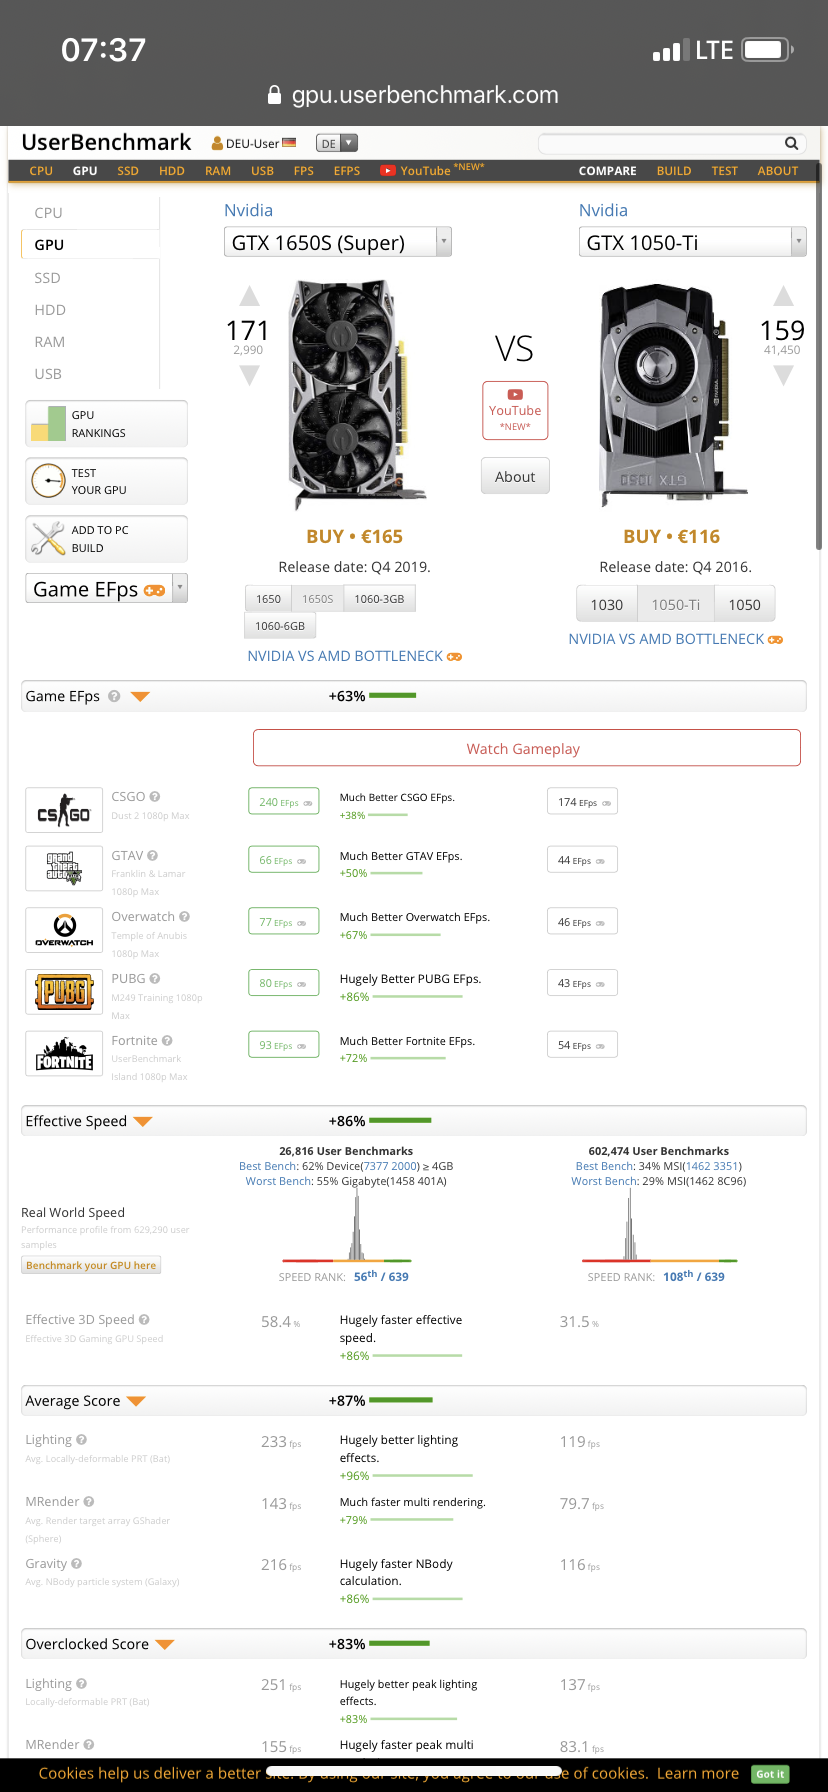Click the browser URL gpu.userbenchmark.com
The height and width of the screenshot is (1792, 828).
point(425,95)
